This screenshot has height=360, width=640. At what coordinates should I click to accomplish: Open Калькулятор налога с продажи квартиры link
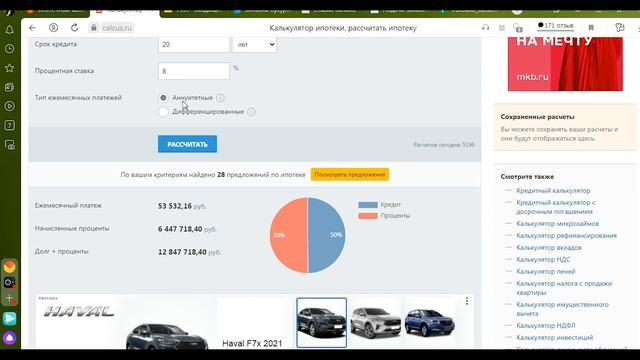[x=564, y=288]
